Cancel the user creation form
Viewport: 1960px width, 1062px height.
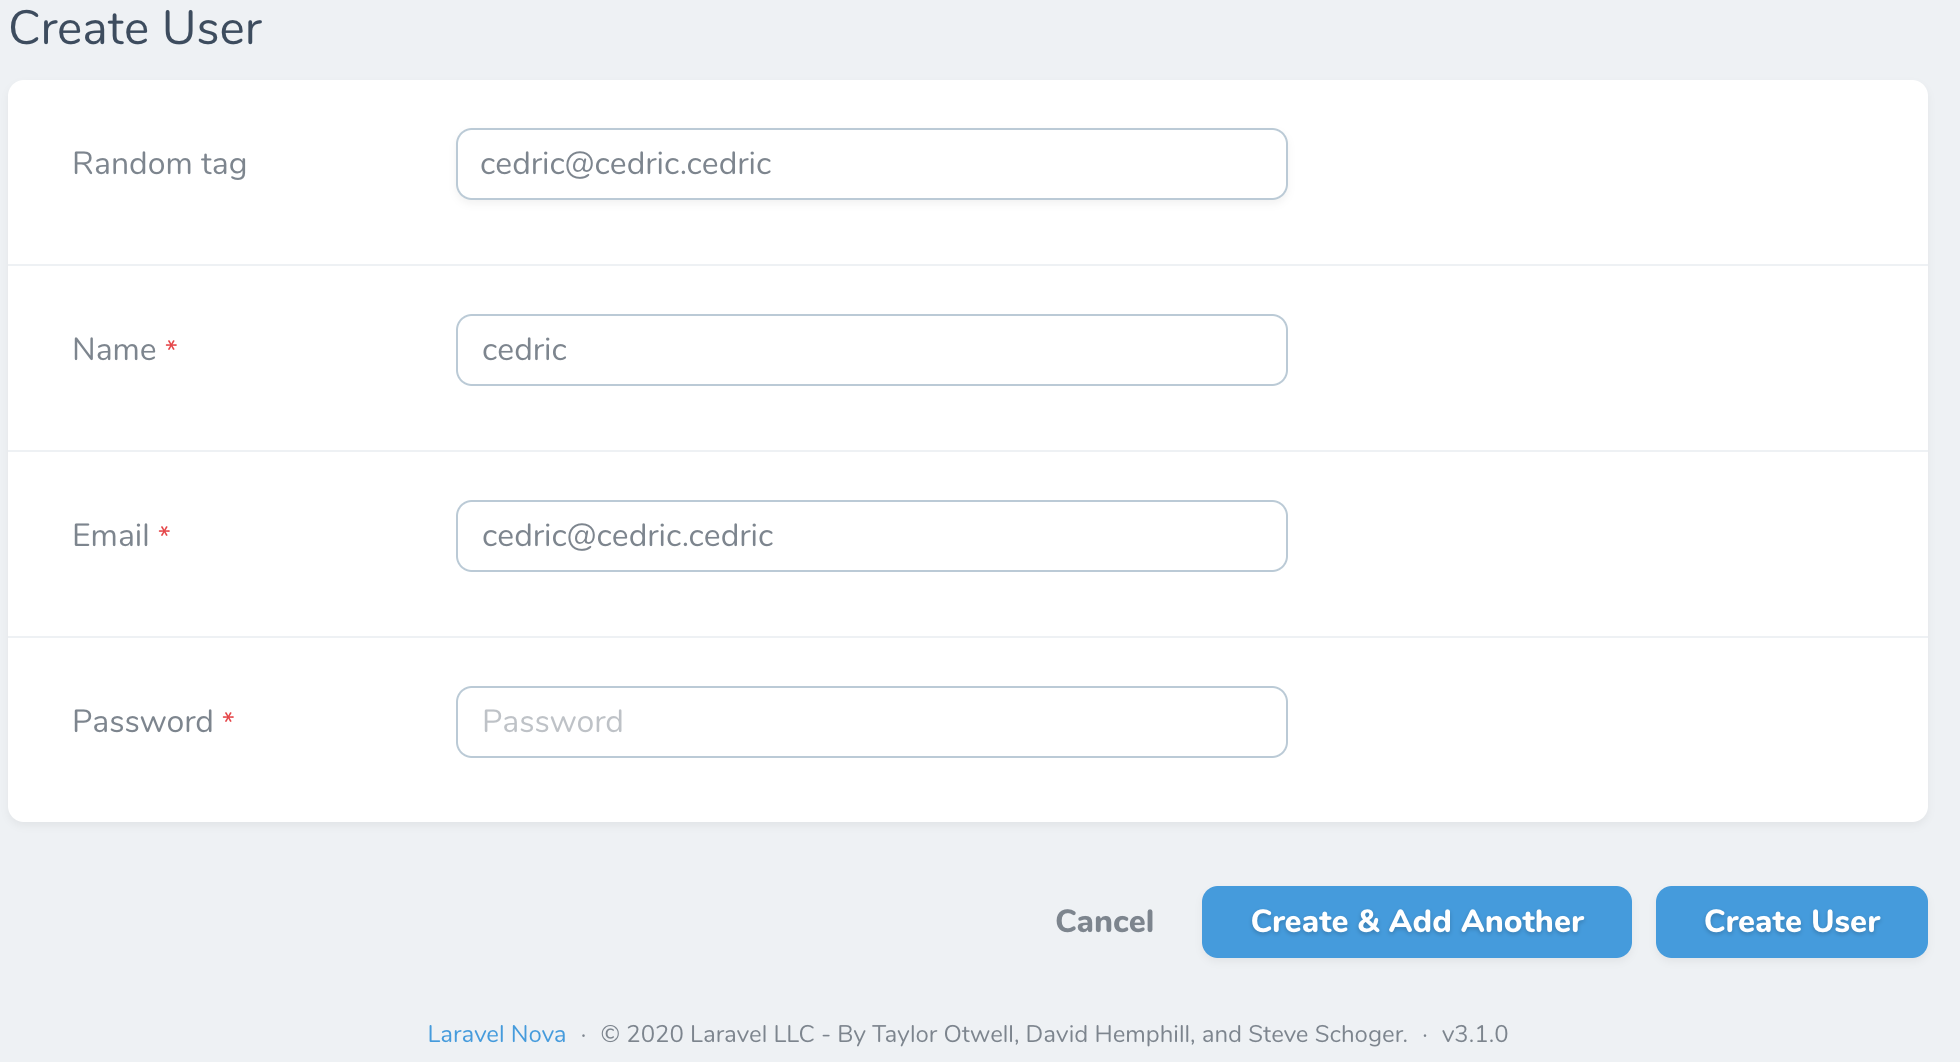pyautogui.click(x=1104, y=921)
